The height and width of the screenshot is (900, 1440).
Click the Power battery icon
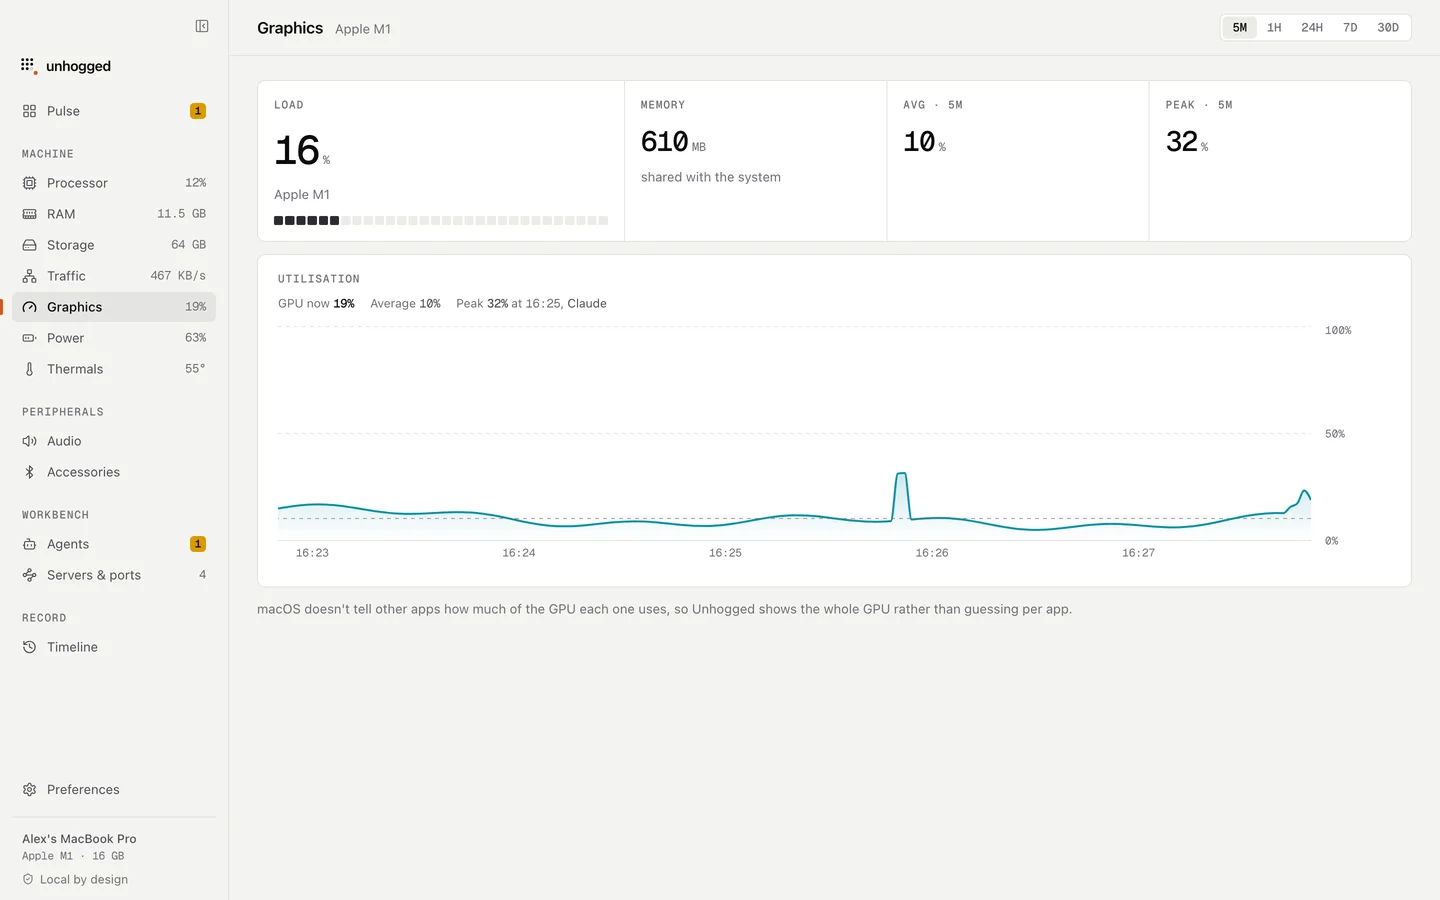coord(29,338)
